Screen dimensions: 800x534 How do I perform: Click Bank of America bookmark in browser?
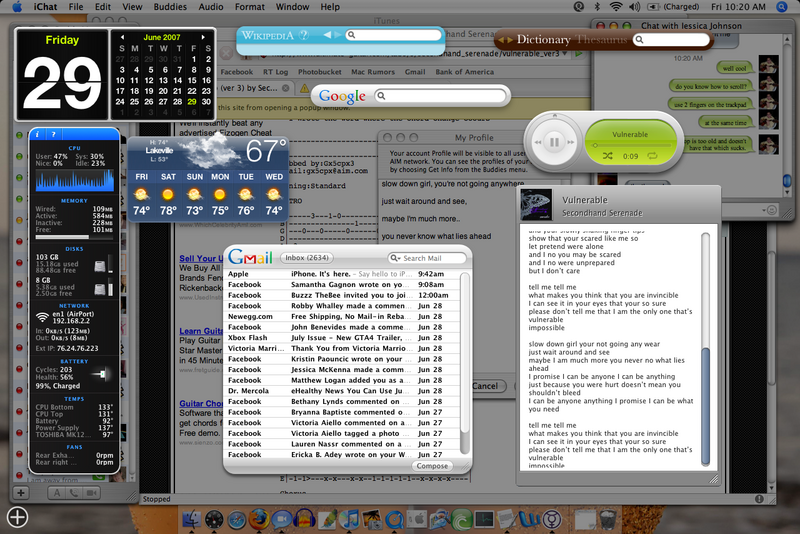pos(464,72)
